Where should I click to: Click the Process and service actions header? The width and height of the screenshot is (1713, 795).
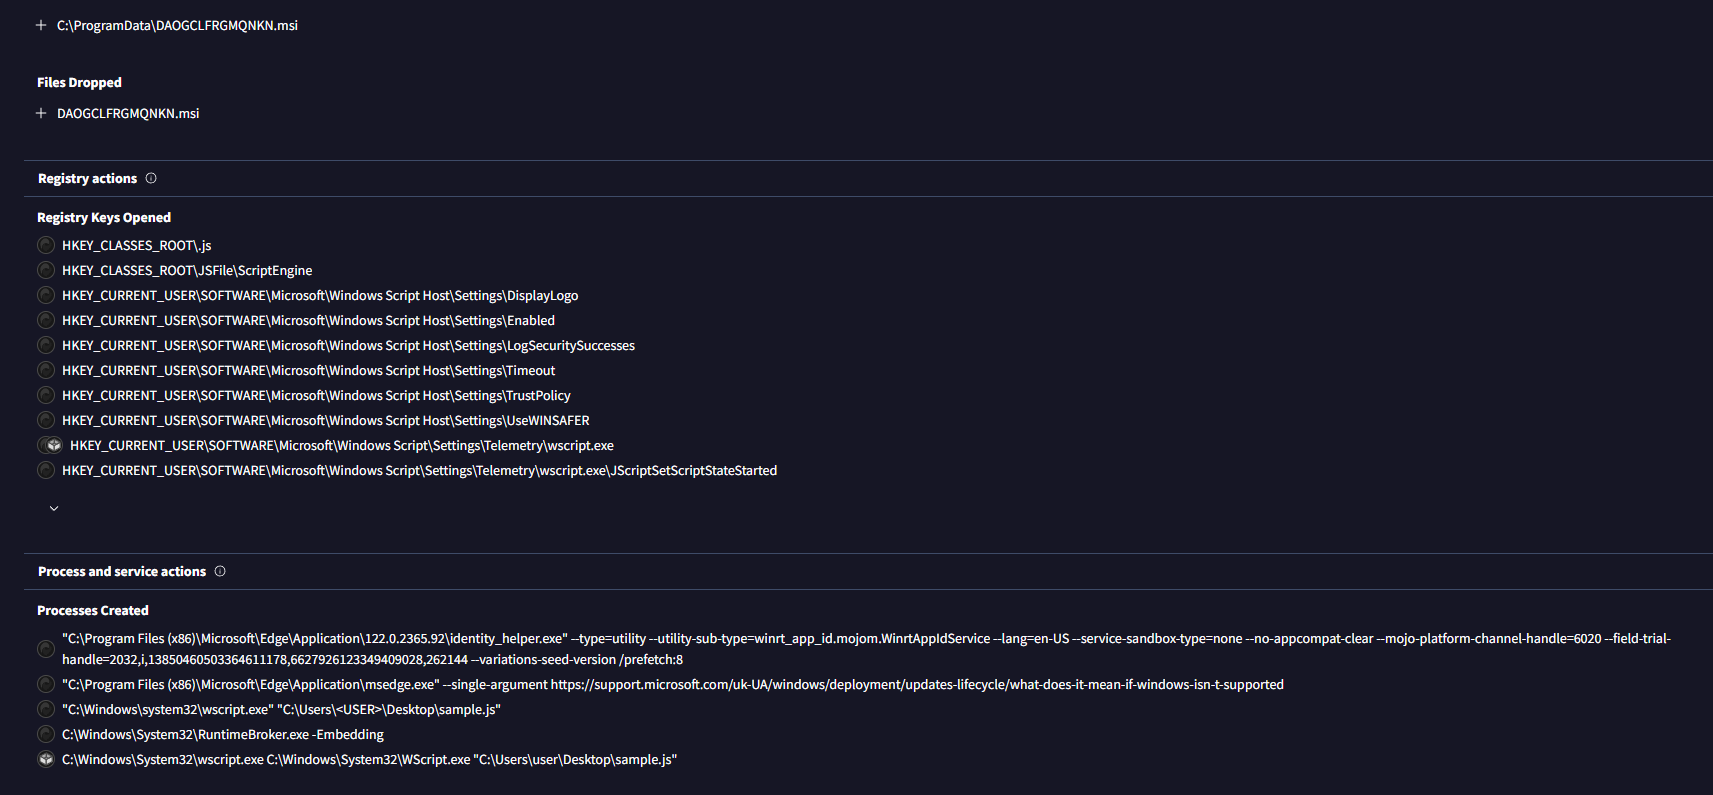[122, 571]
